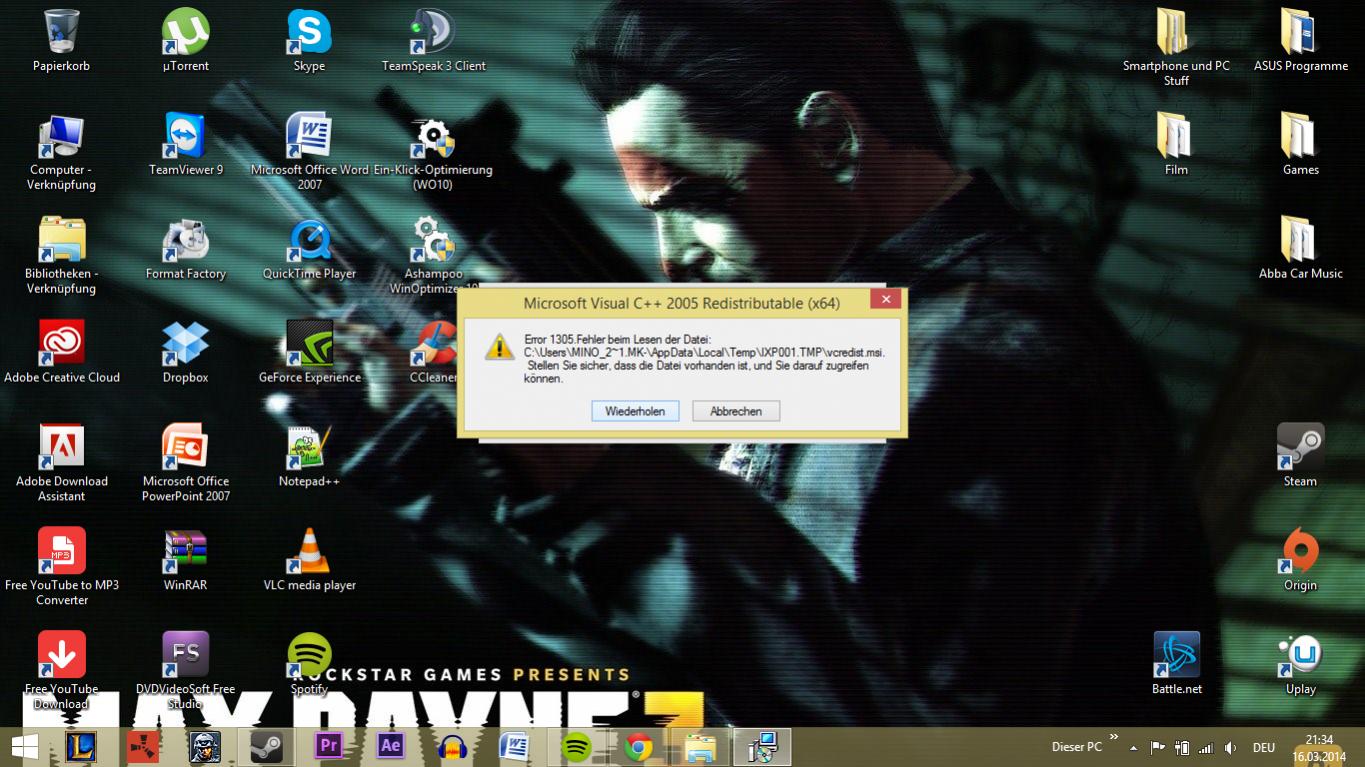This screenshot has height=767, width=1365.
Task: Change DEU input language indicator
Action: 1263,748
